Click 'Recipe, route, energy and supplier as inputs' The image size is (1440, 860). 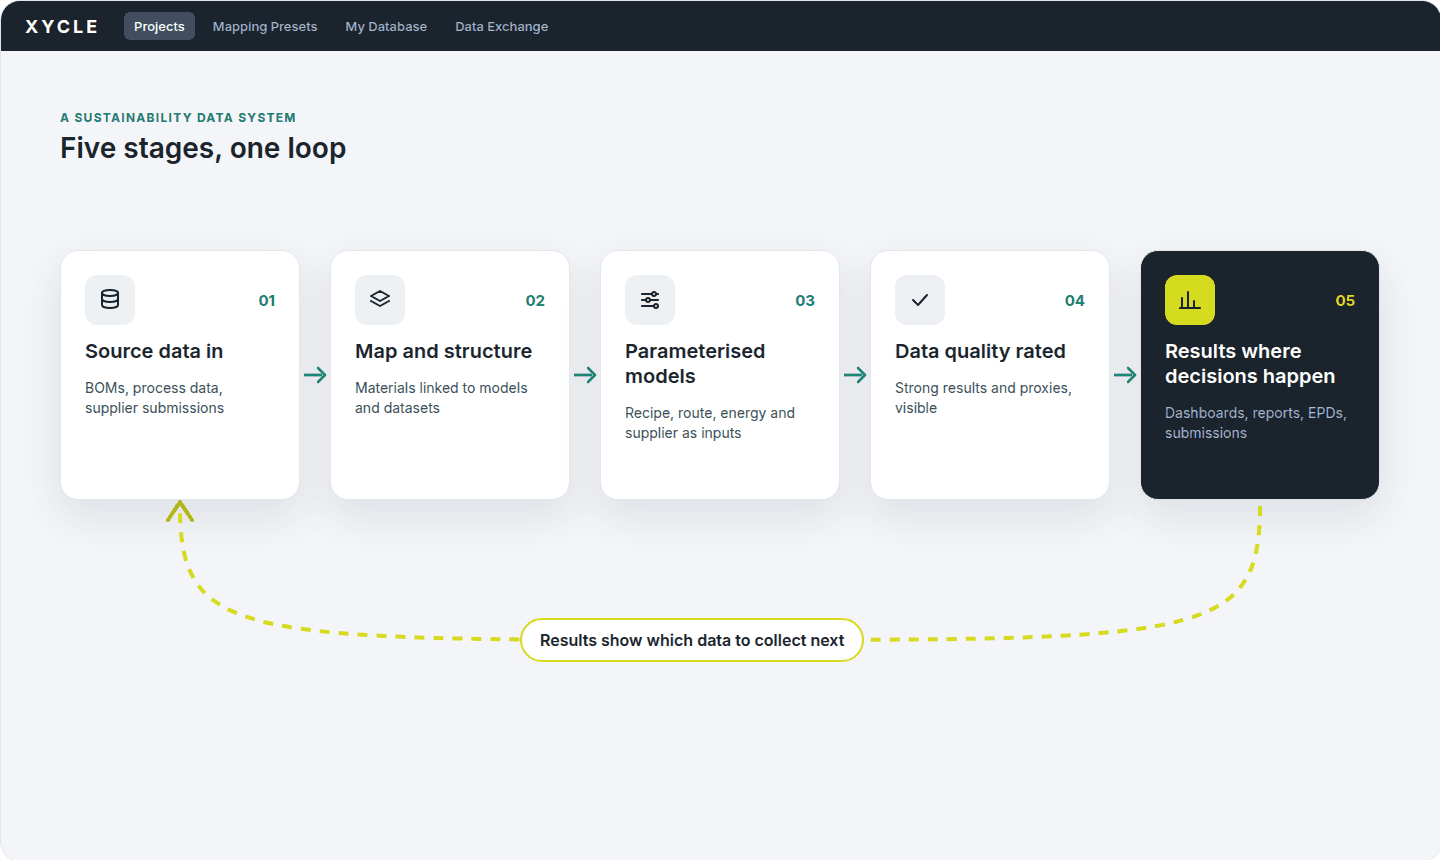[x=710, y=423]
